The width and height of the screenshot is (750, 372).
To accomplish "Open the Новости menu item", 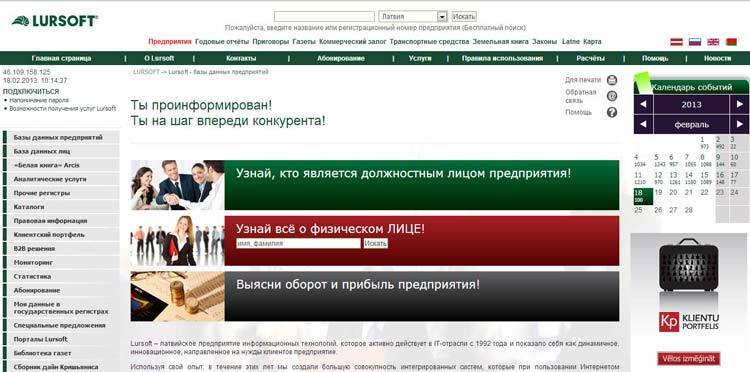I will [x=717, y=58].
